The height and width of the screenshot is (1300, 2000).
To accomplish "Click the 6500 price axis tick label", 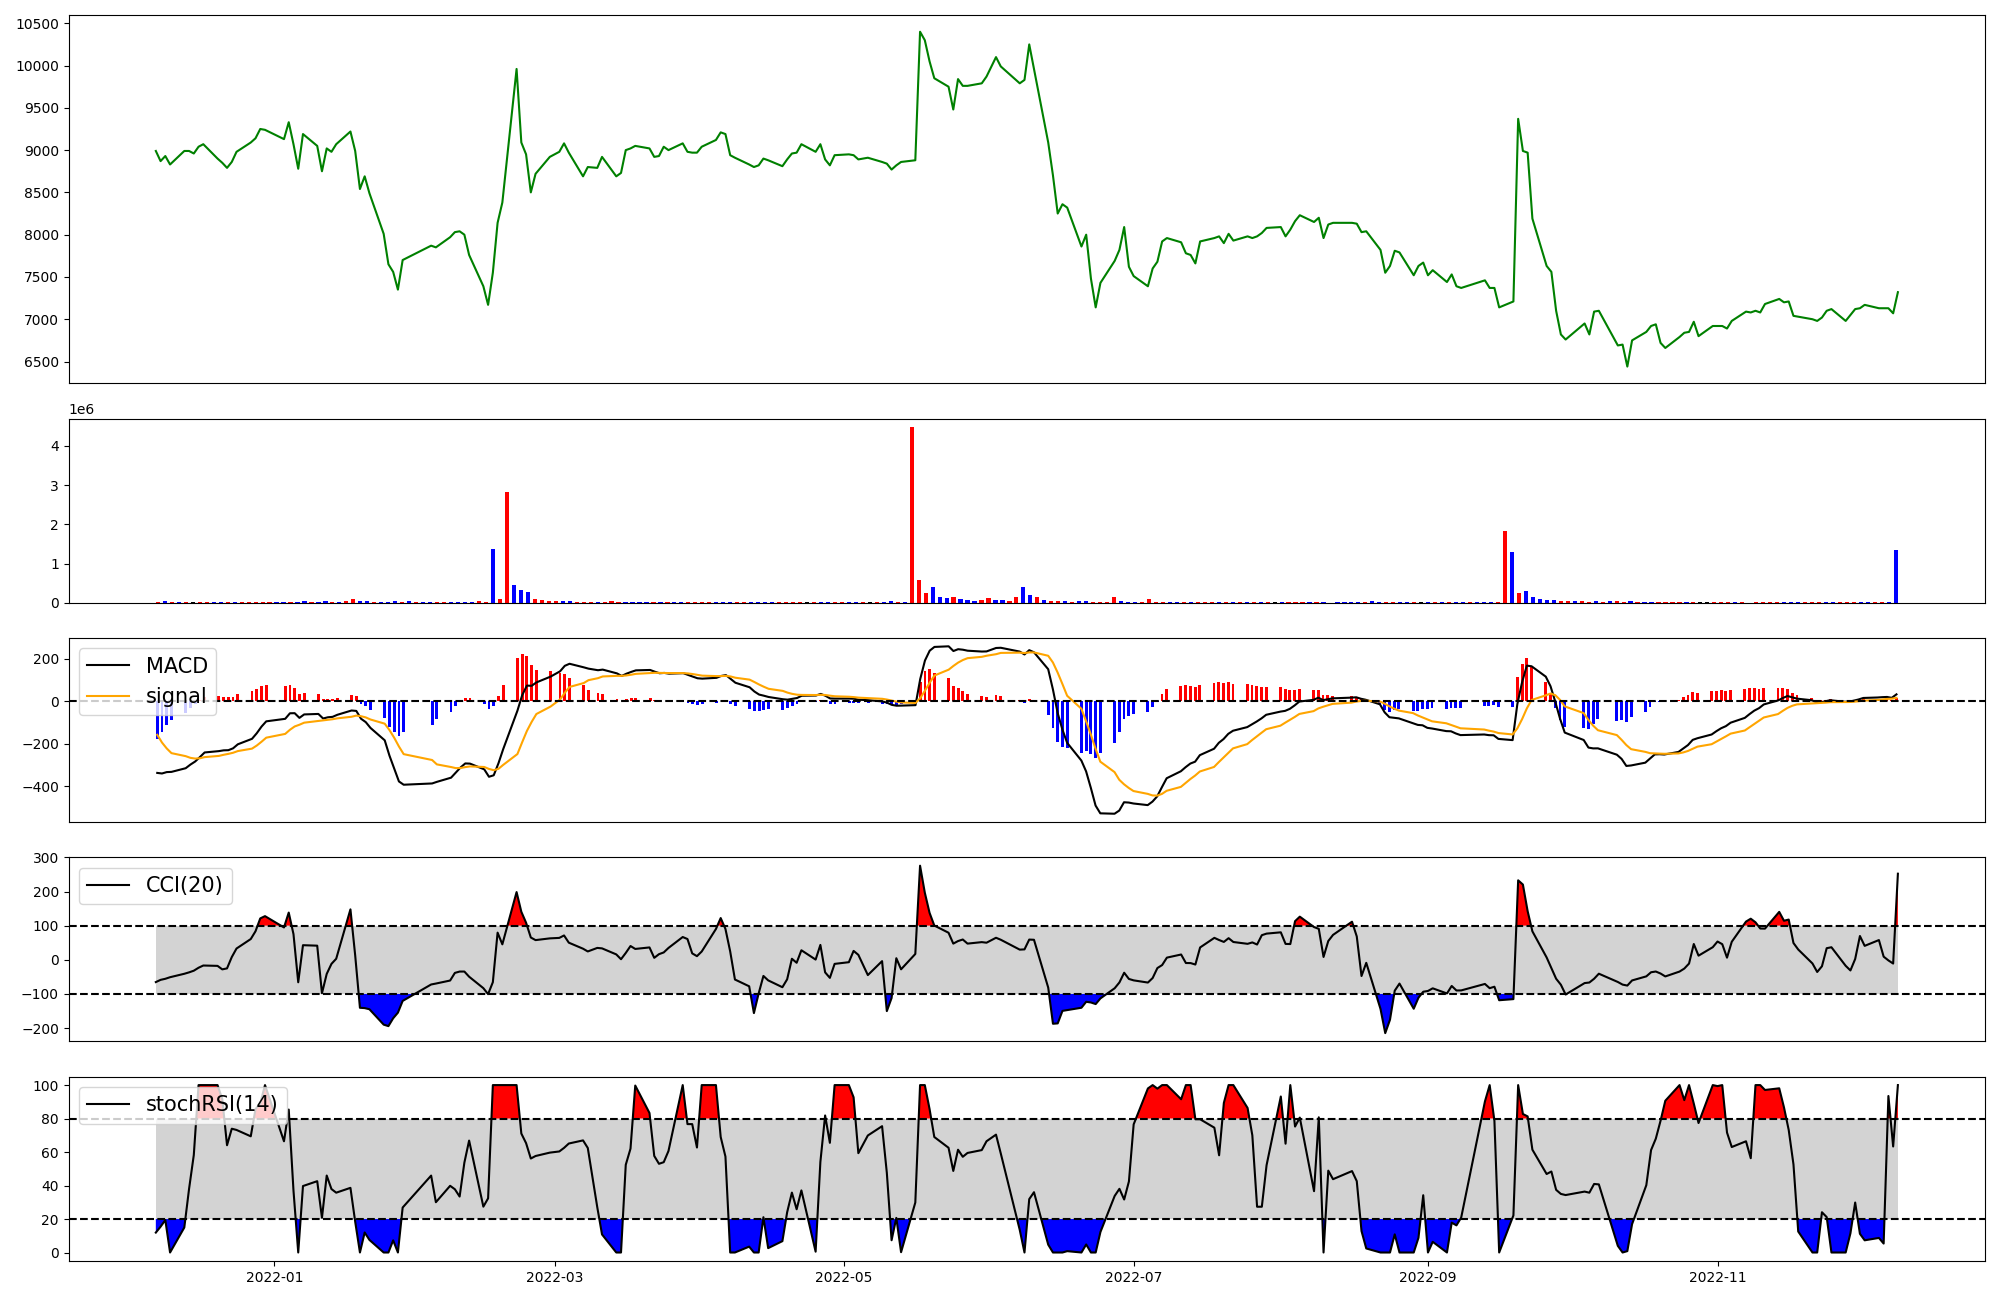I will point(40,362).
